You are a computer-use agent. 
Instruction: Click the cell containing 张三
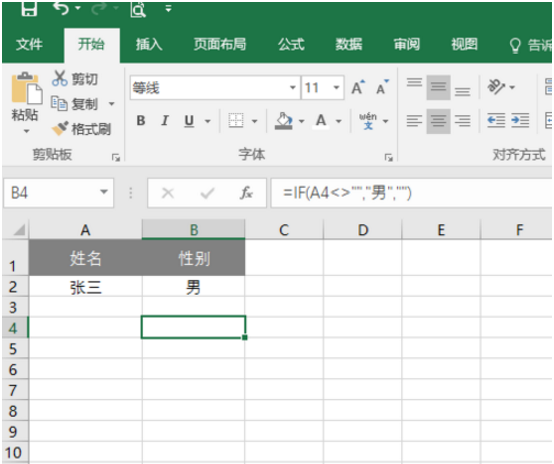pyautogui.click(x=86, y=287)
